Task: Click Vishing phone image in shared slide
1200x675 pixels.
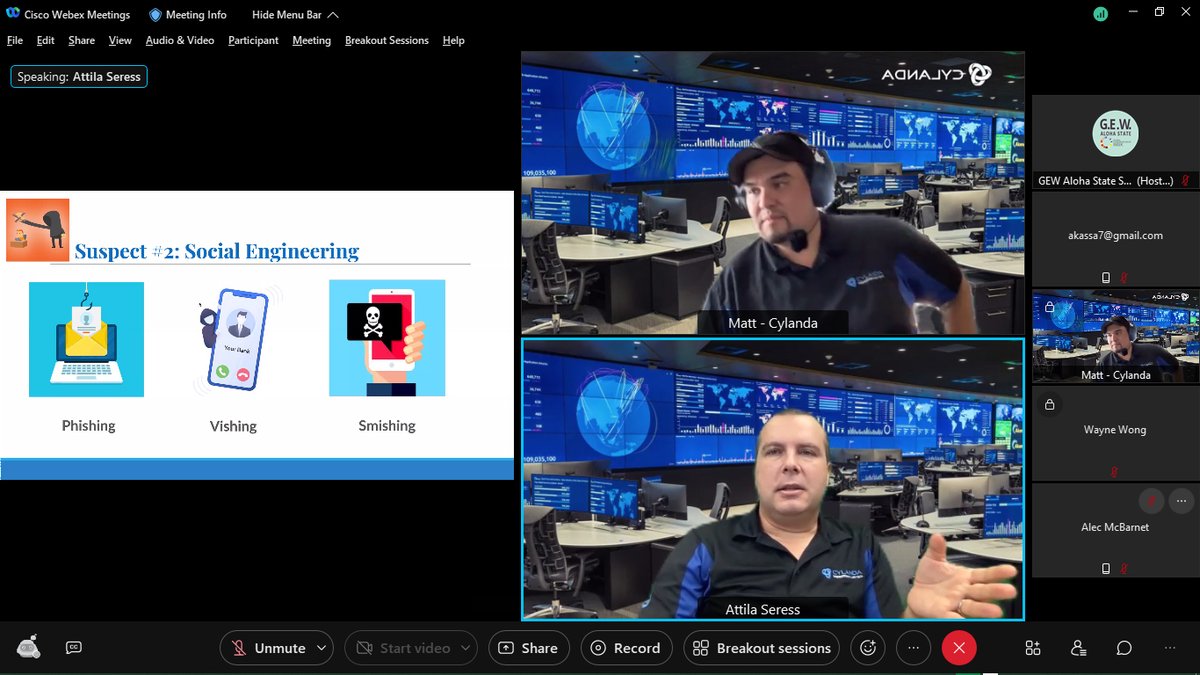Action: click(x=236, y=338)
